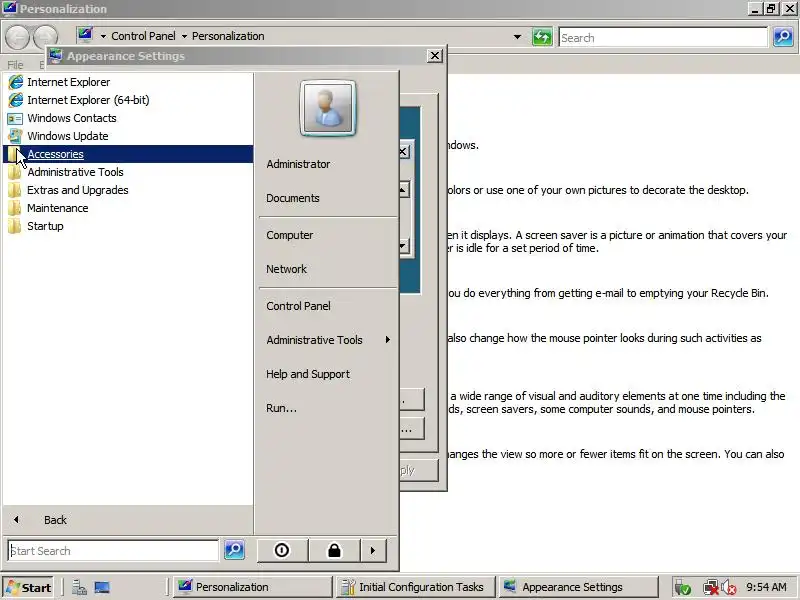Expand Administrative Tools submenu in right pane

coord(328,340)
